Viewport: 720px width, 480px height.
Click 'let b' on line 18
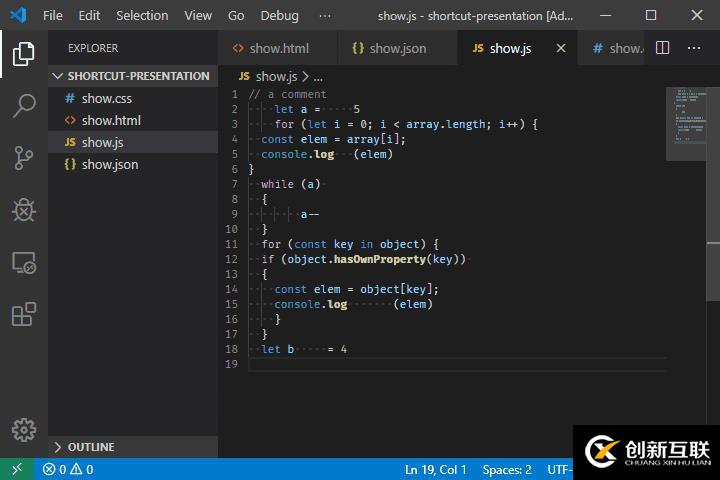[x=277, y=350]
